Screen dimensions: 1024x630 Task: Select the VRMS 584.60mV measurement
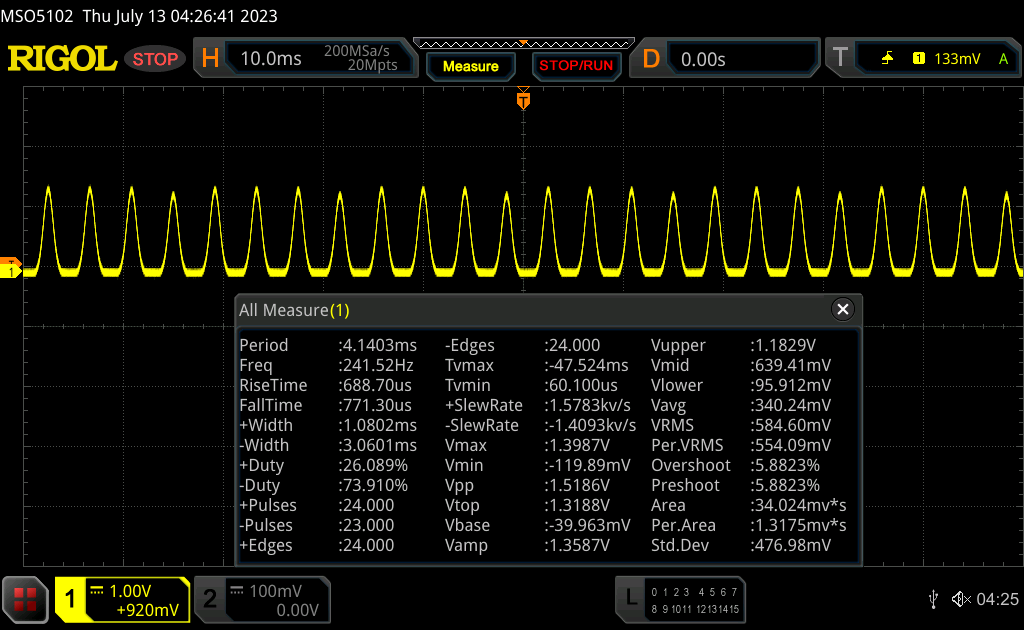(x=741, y=425)
